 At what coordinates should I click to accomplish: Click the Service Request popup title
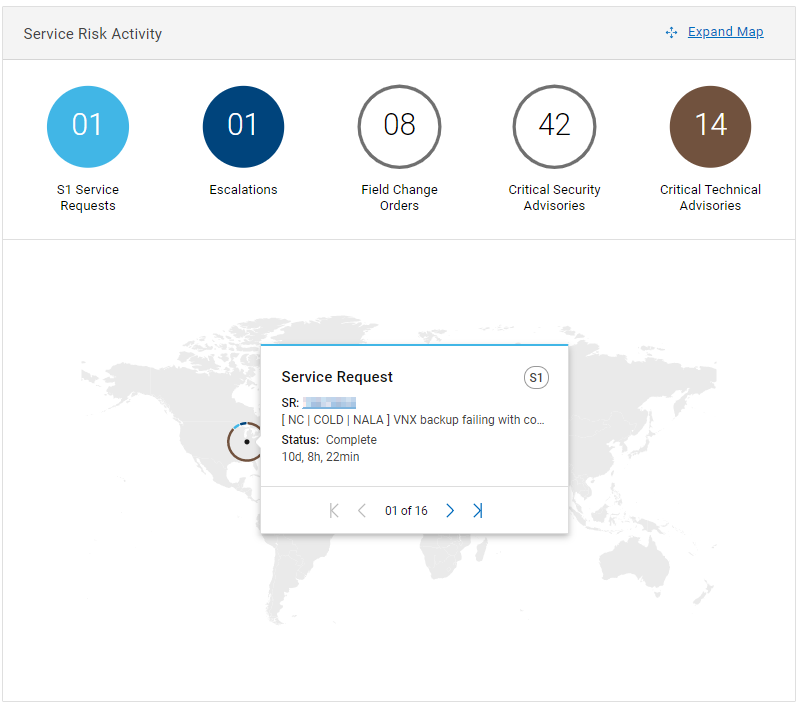[337, 377]
